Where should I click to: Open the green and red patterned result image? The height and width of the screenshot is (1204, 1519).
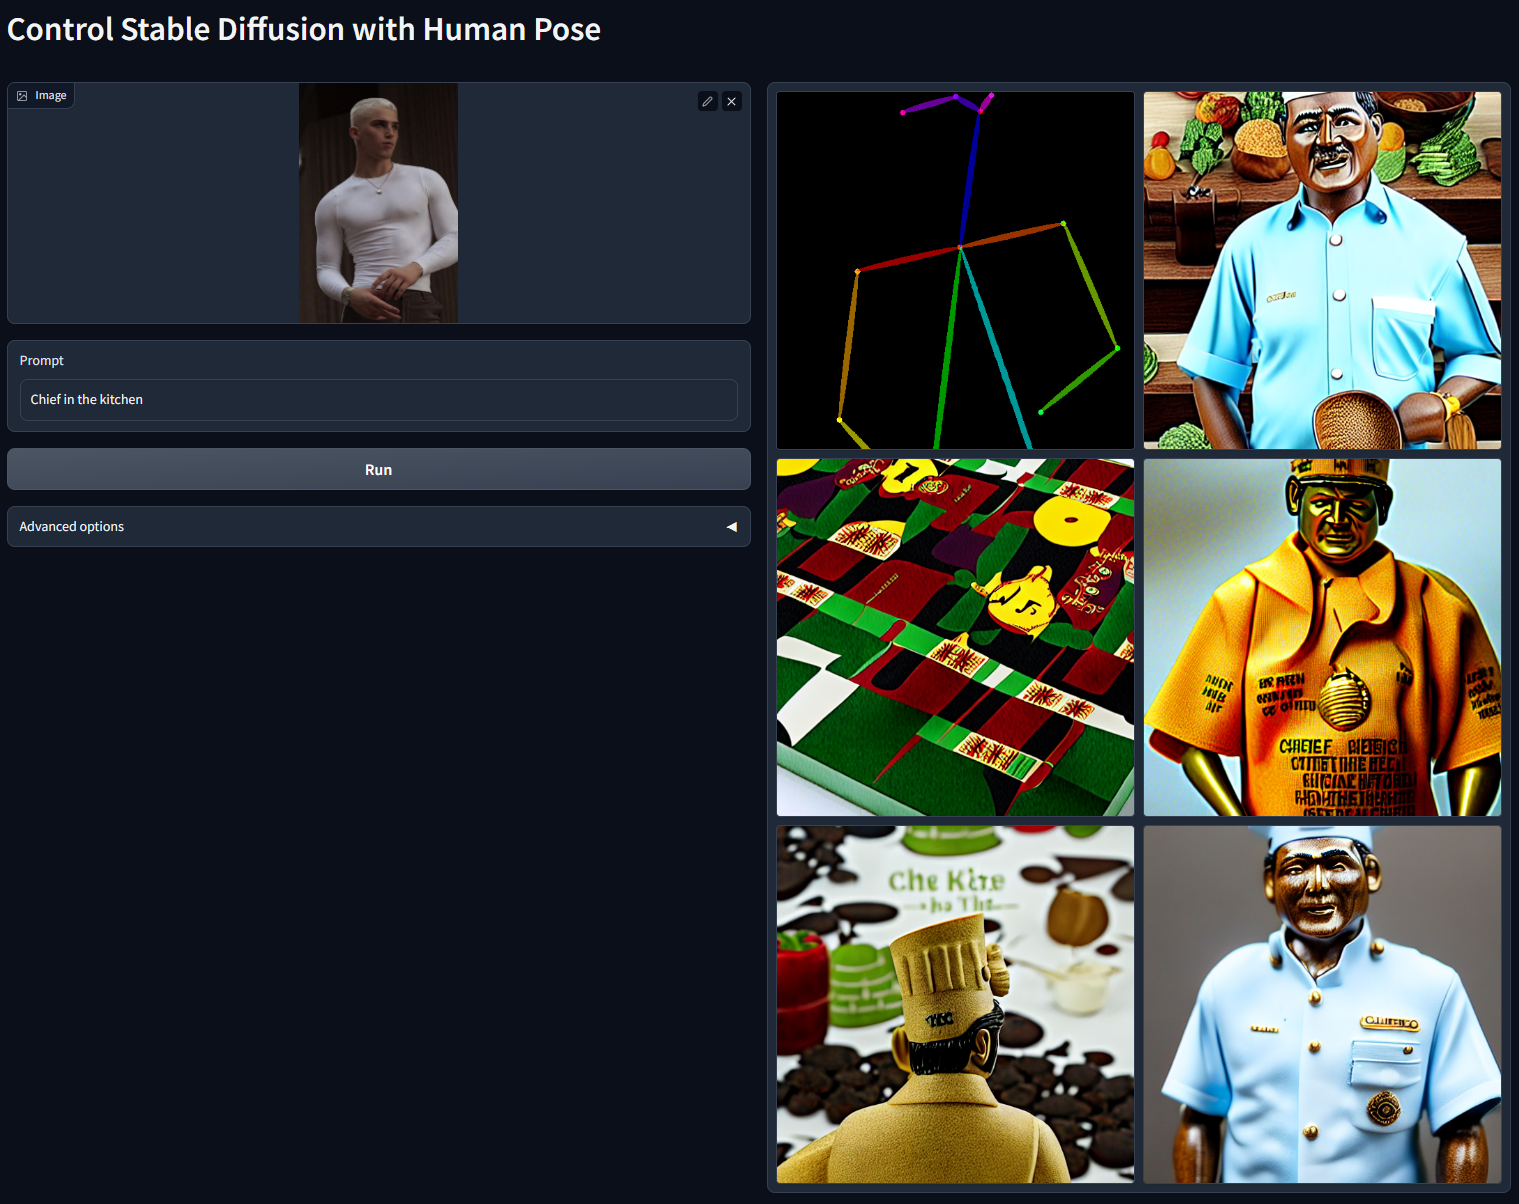(x=955, y=637)
